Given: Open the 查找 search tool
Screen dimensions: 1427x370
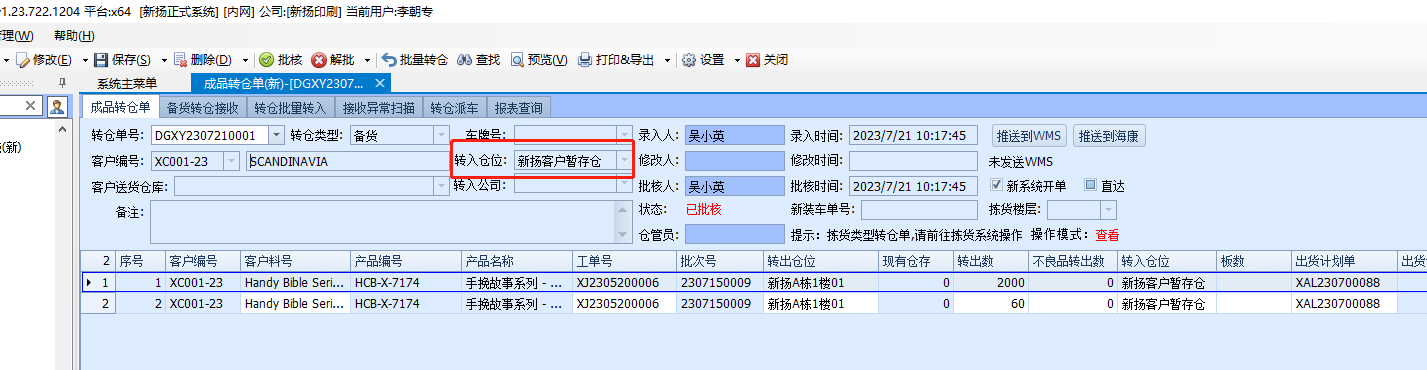Looking at the screenshot, I should click(479, 60).
